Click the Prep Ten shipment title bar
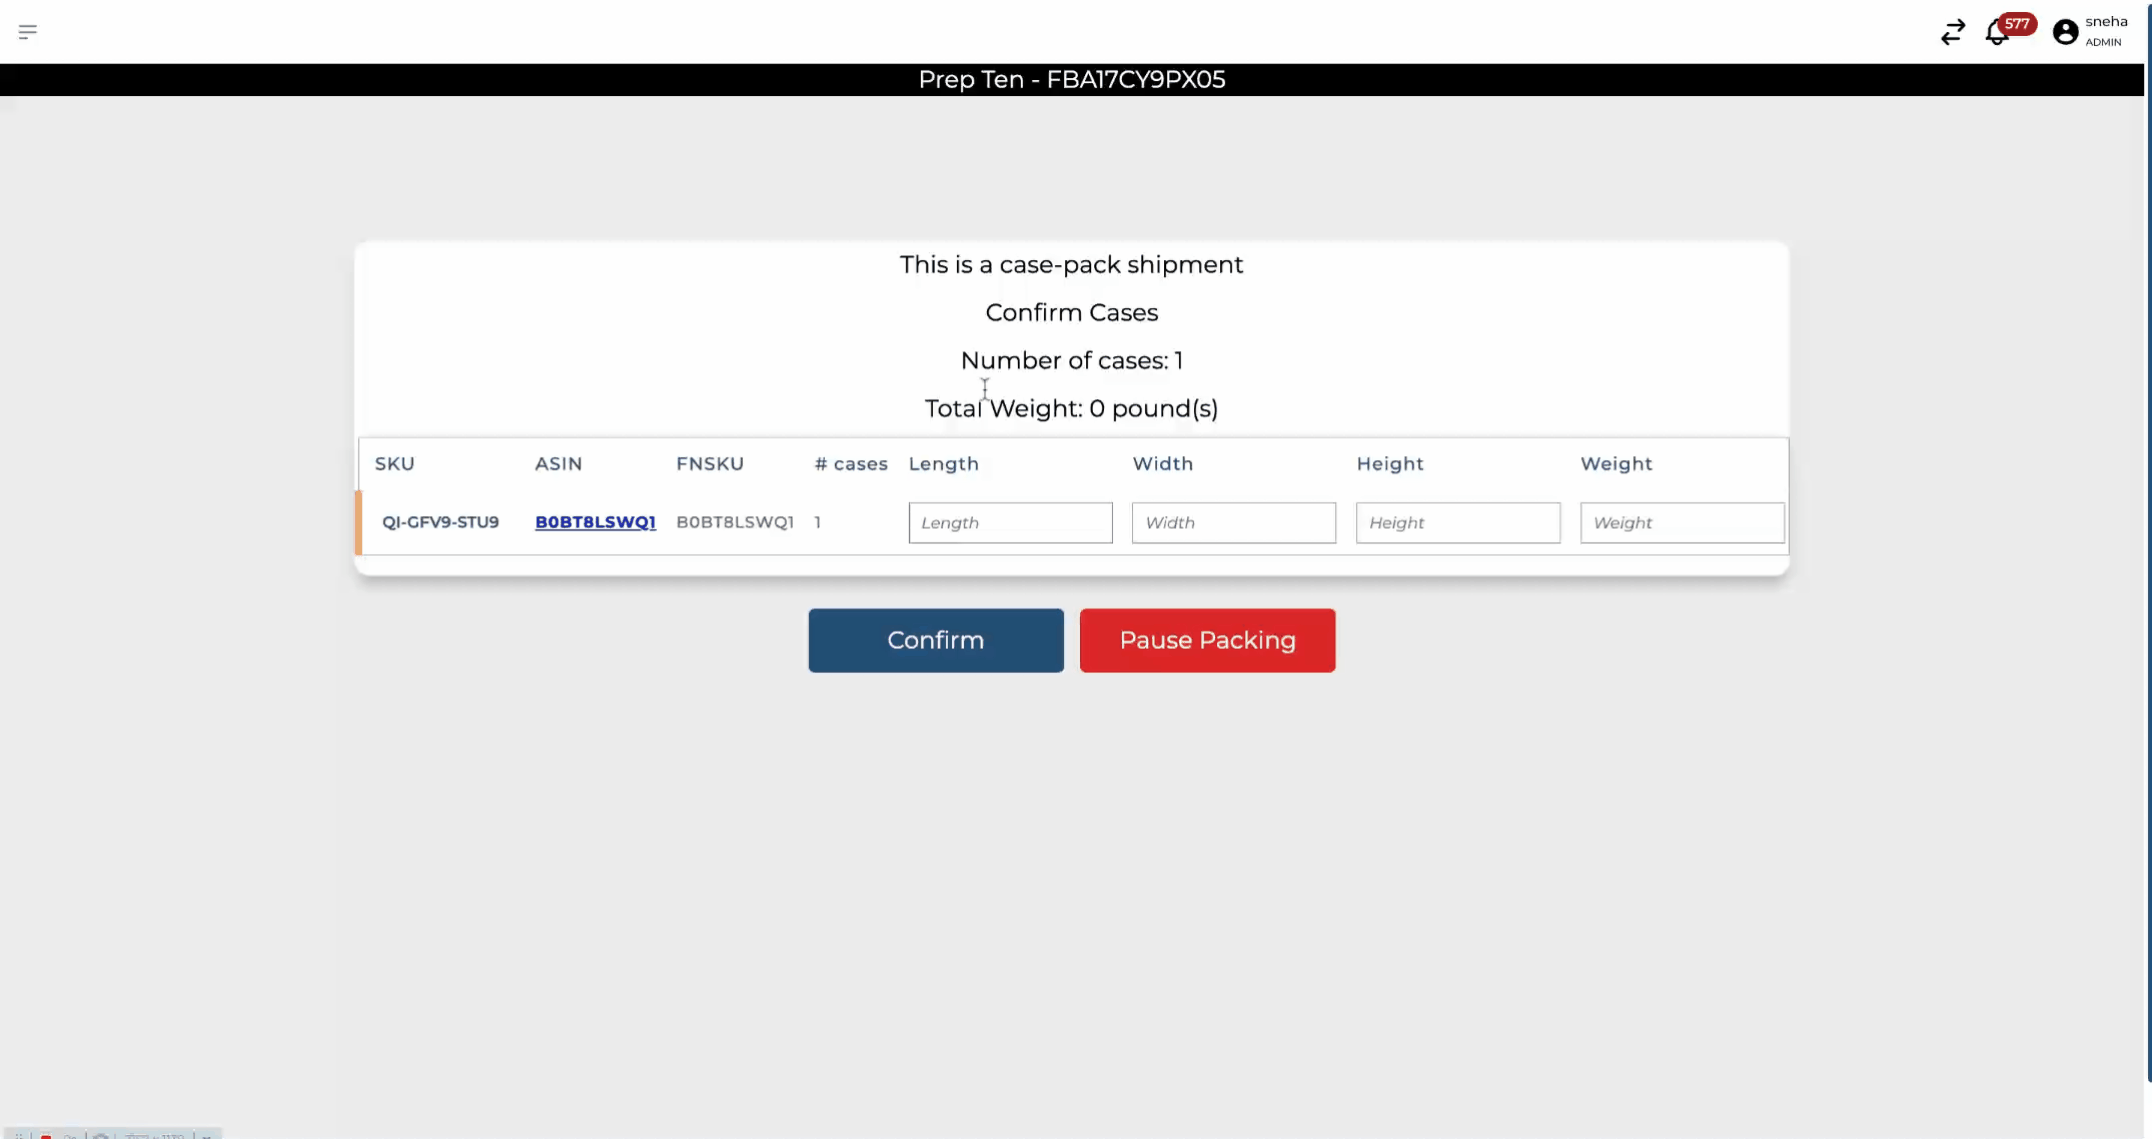Image resolution: width=2152 pixels, height=1139 pixels. pos(1071,80)
